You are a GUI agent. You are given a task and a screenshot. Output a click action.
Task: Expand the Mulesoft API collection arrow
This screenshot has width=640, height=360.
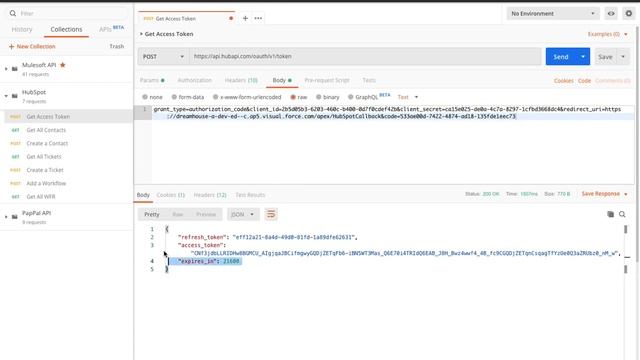(x=6, y=69)
